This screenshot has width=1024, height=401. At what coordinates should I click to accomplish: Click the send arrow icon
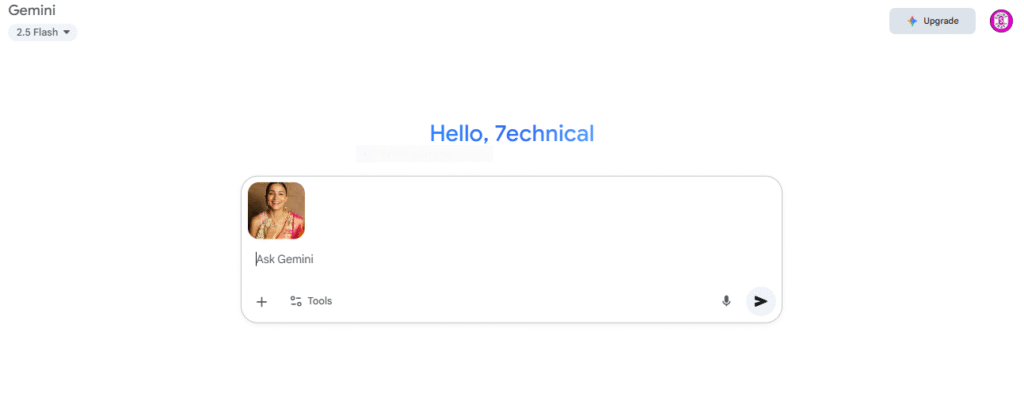coord(761,301)
